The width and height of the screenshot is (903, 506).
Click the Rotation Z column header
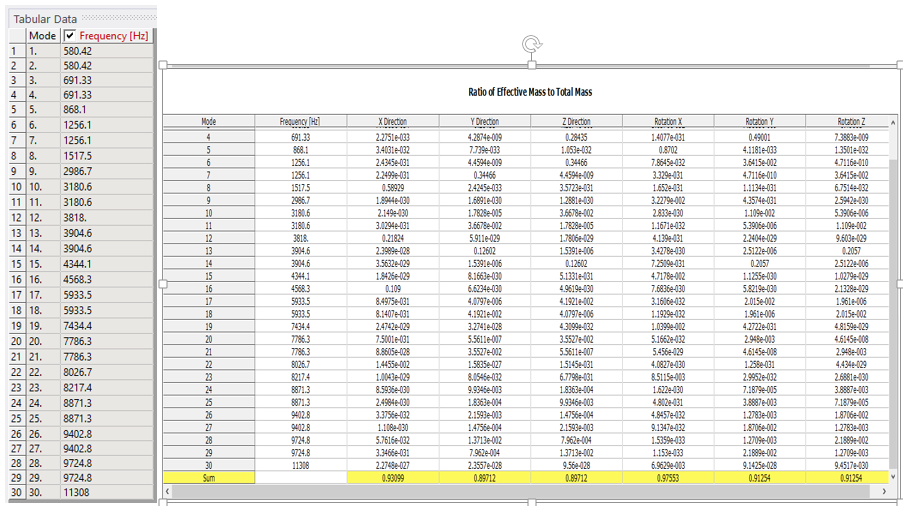coord(851,121)
